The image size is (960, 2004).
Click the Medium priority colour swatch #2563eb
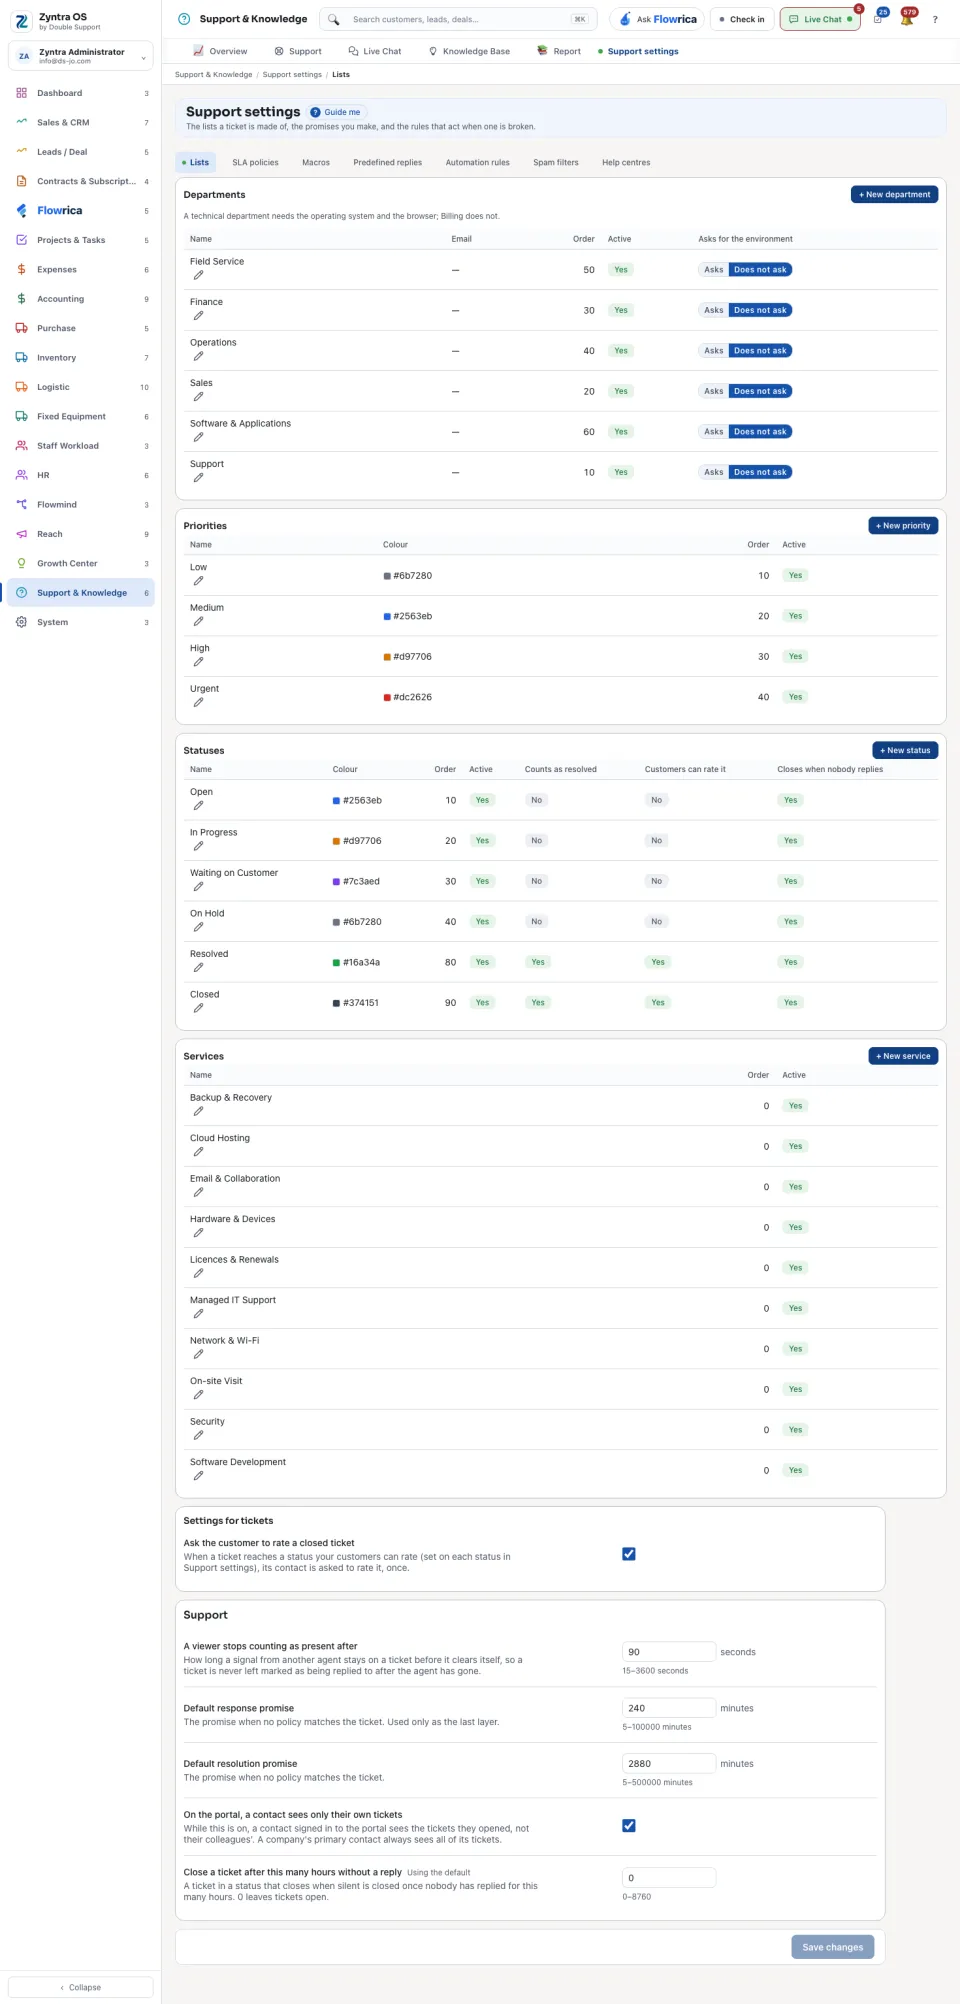coord(387,616)
